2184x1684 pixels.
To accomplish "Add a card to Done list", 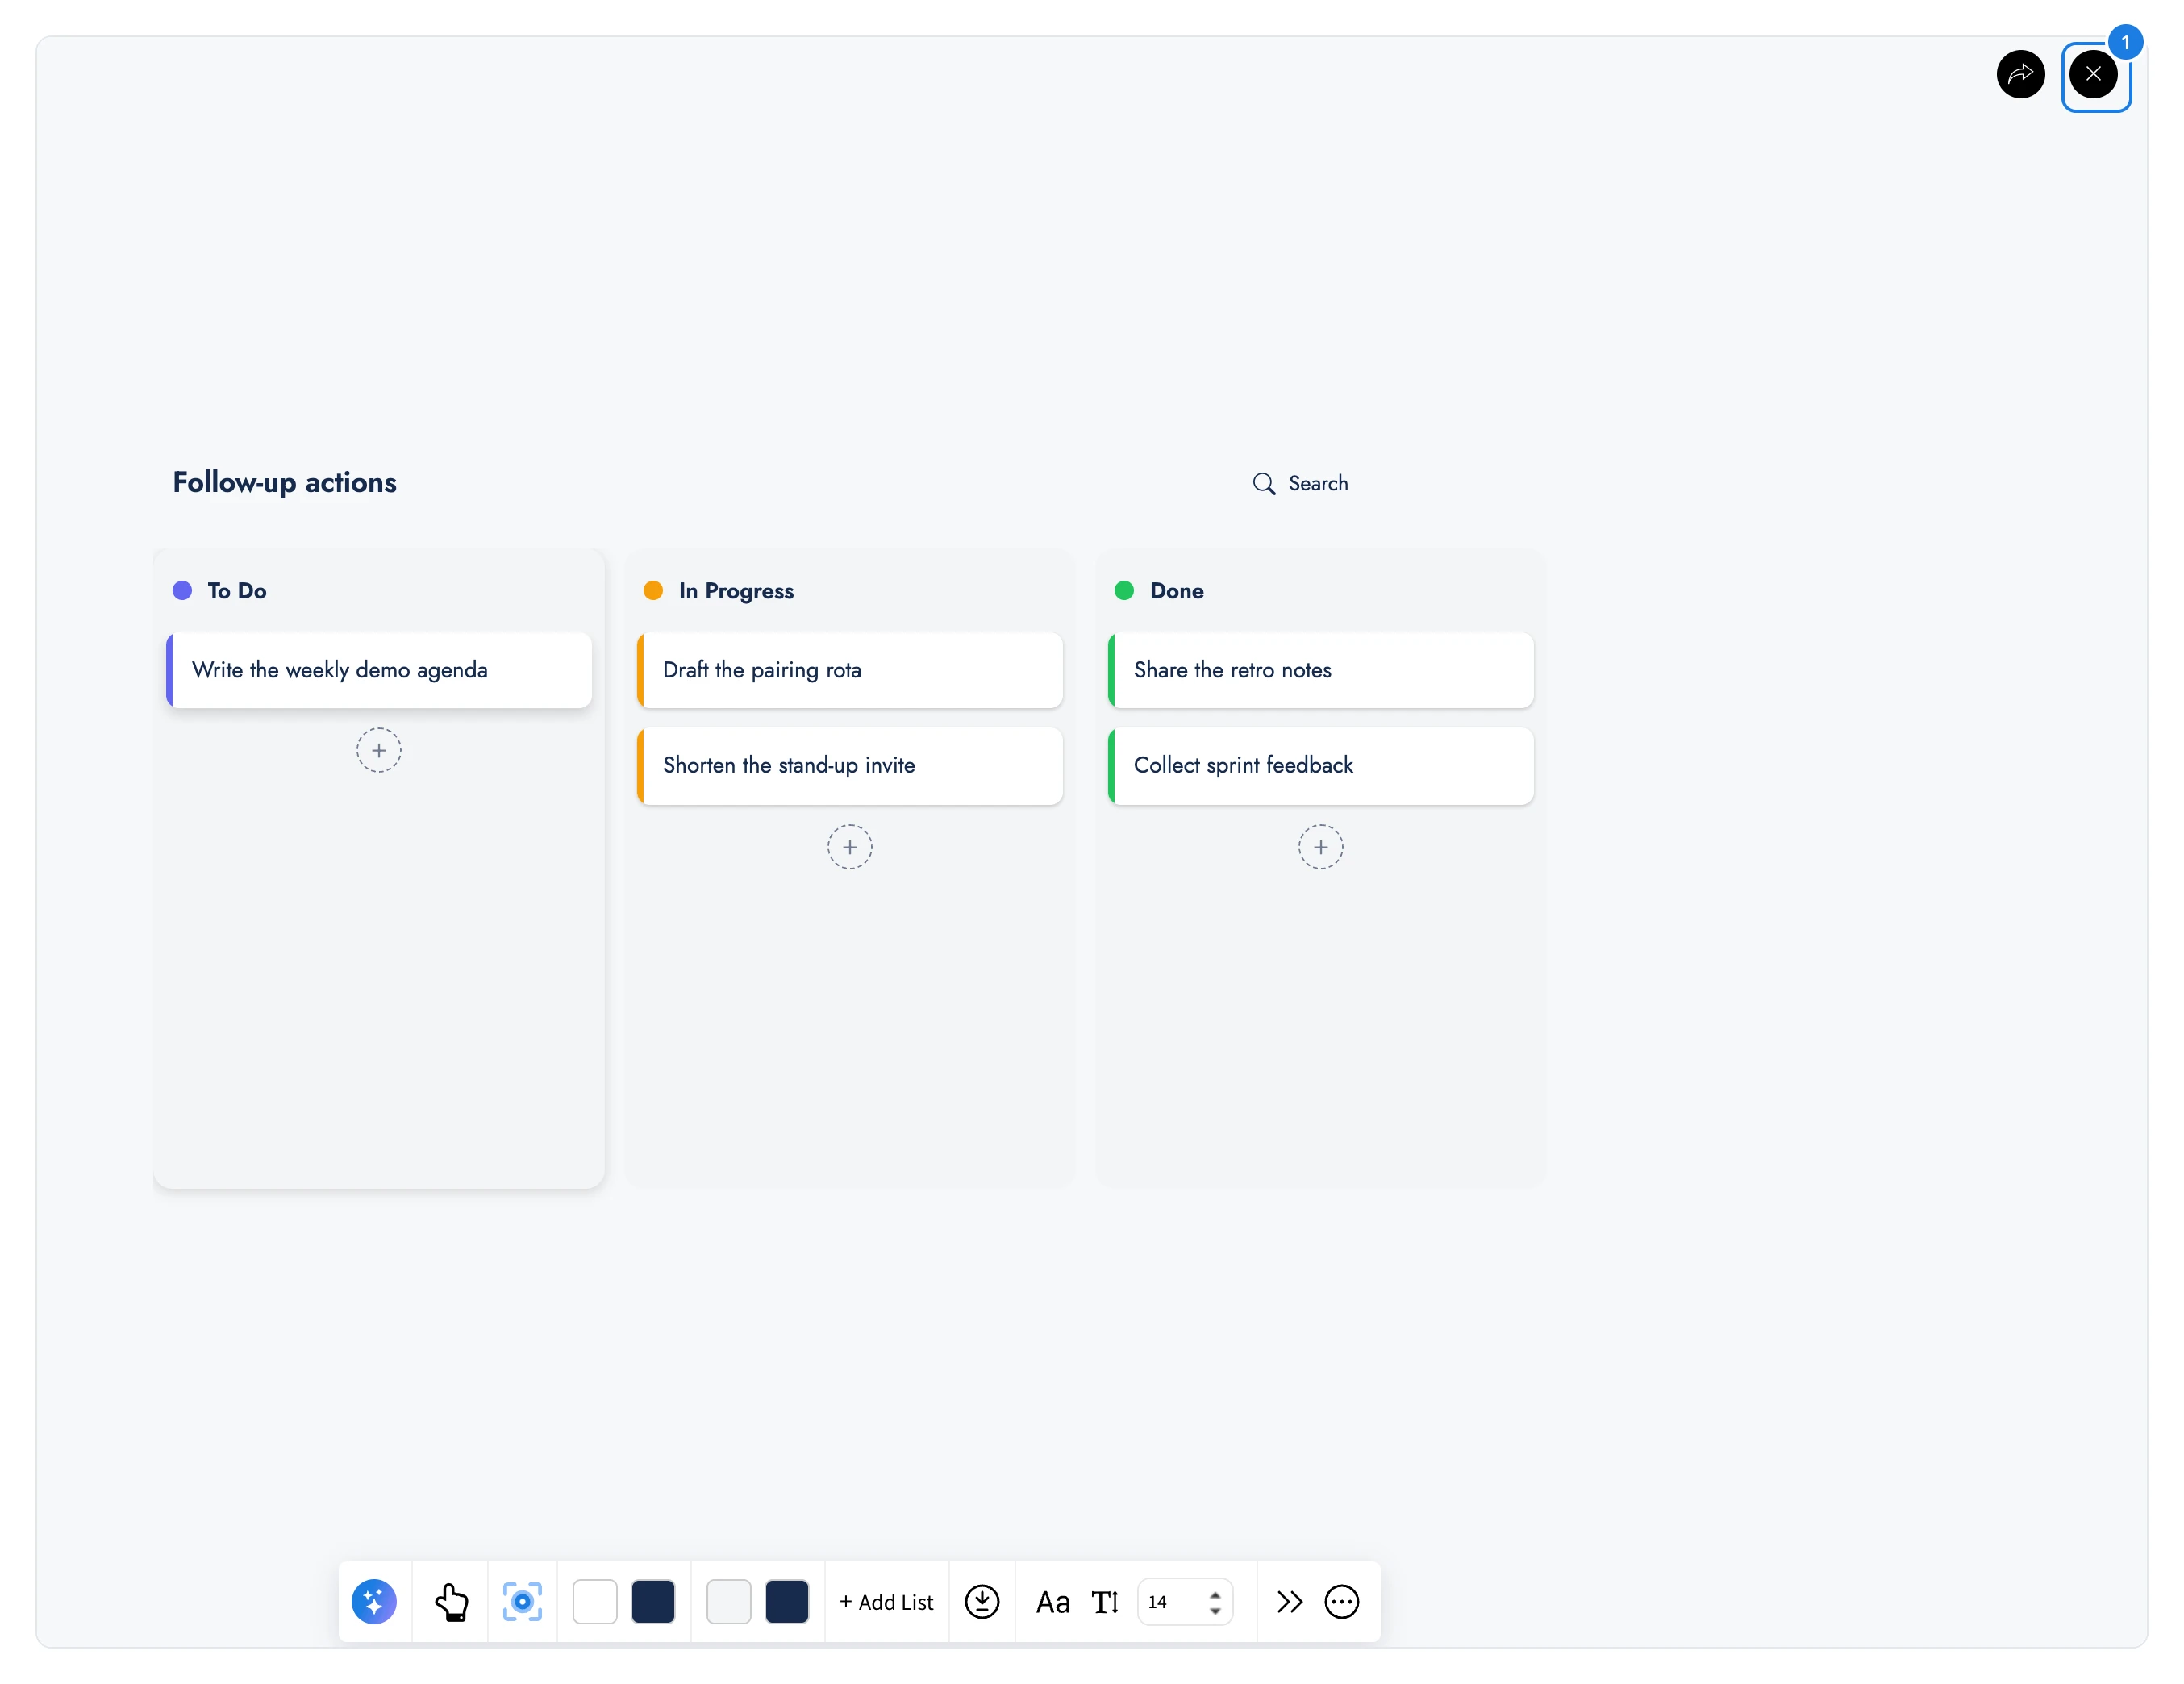I will (x=1321, y=847).
